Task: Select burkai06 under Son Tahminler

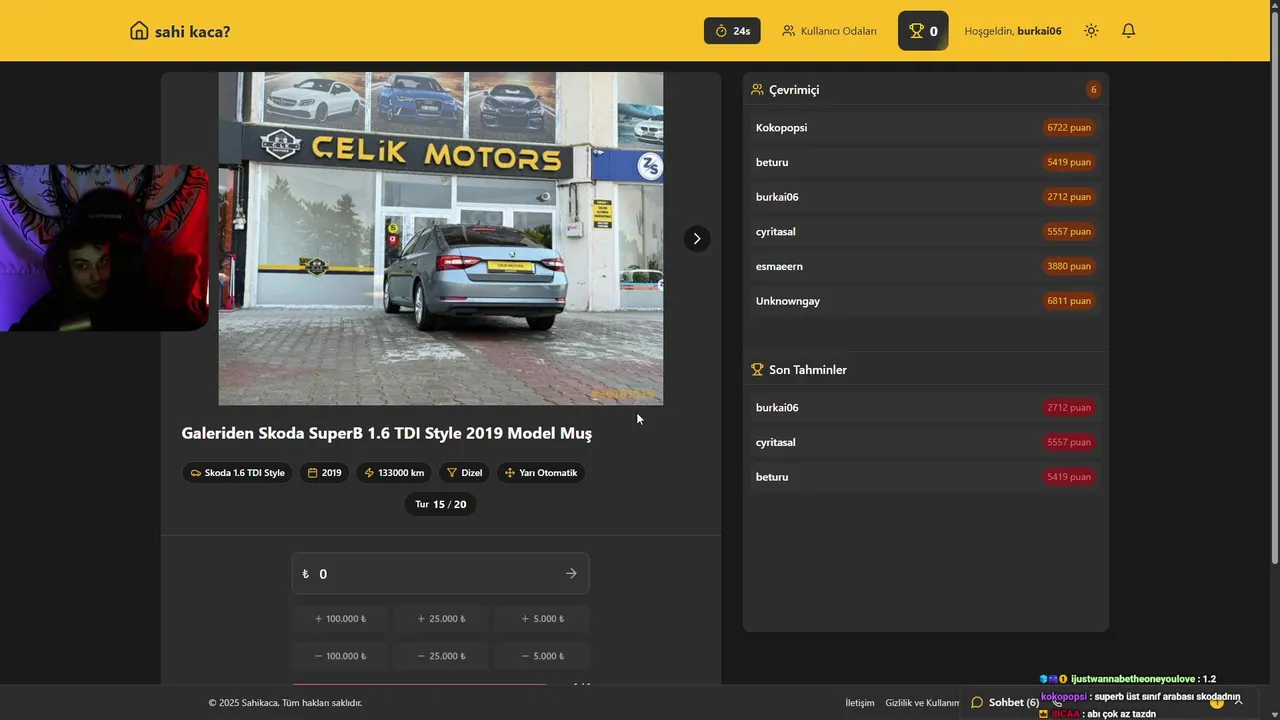Action: click(925, 407)
